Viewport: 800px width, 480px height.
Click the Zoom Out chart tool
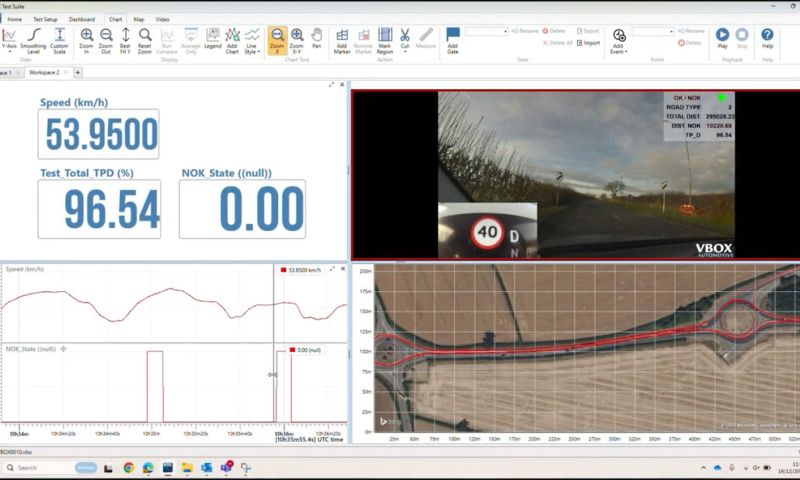point(106,39)
